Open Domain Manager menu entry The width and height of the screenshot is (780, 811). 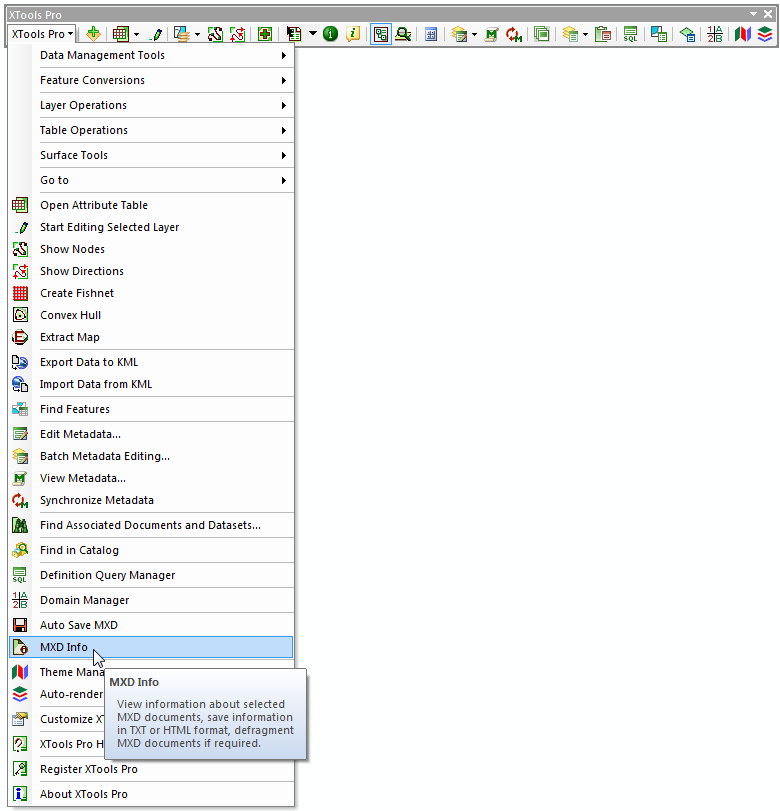[x=152, y=600]
